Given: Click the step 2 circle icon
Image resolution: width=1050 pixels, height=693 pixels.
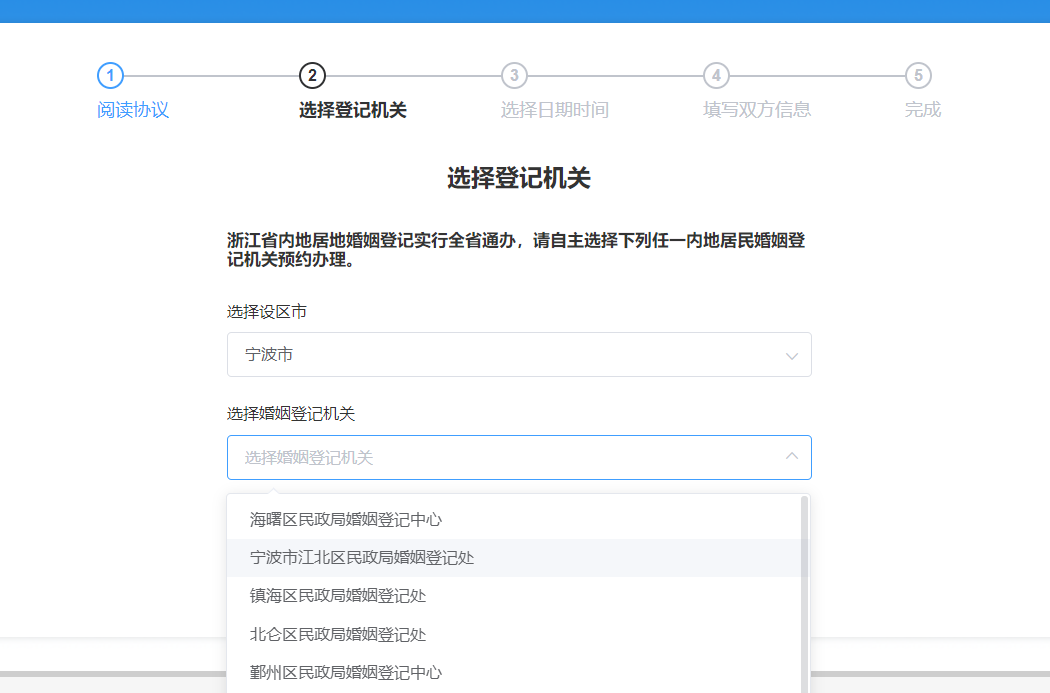Looking at the screenshot, I should 312,75.
